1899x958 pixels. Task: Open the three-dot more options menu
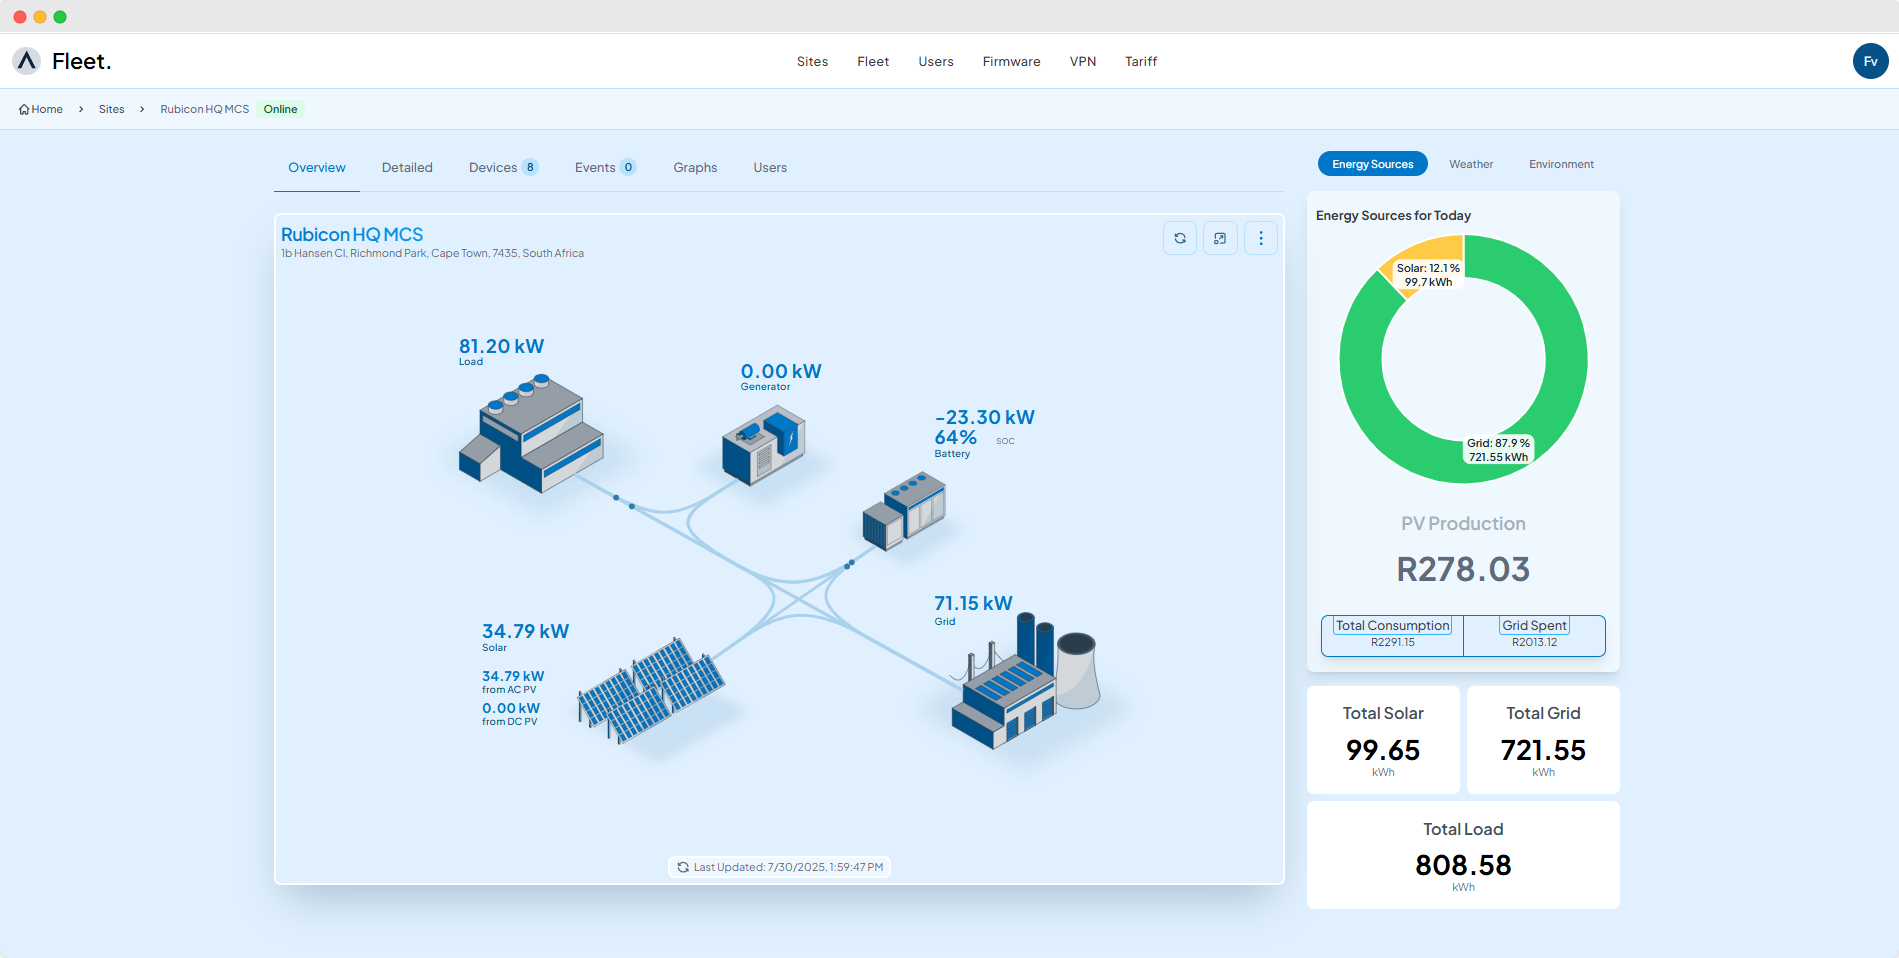[x=1260, y=238]
